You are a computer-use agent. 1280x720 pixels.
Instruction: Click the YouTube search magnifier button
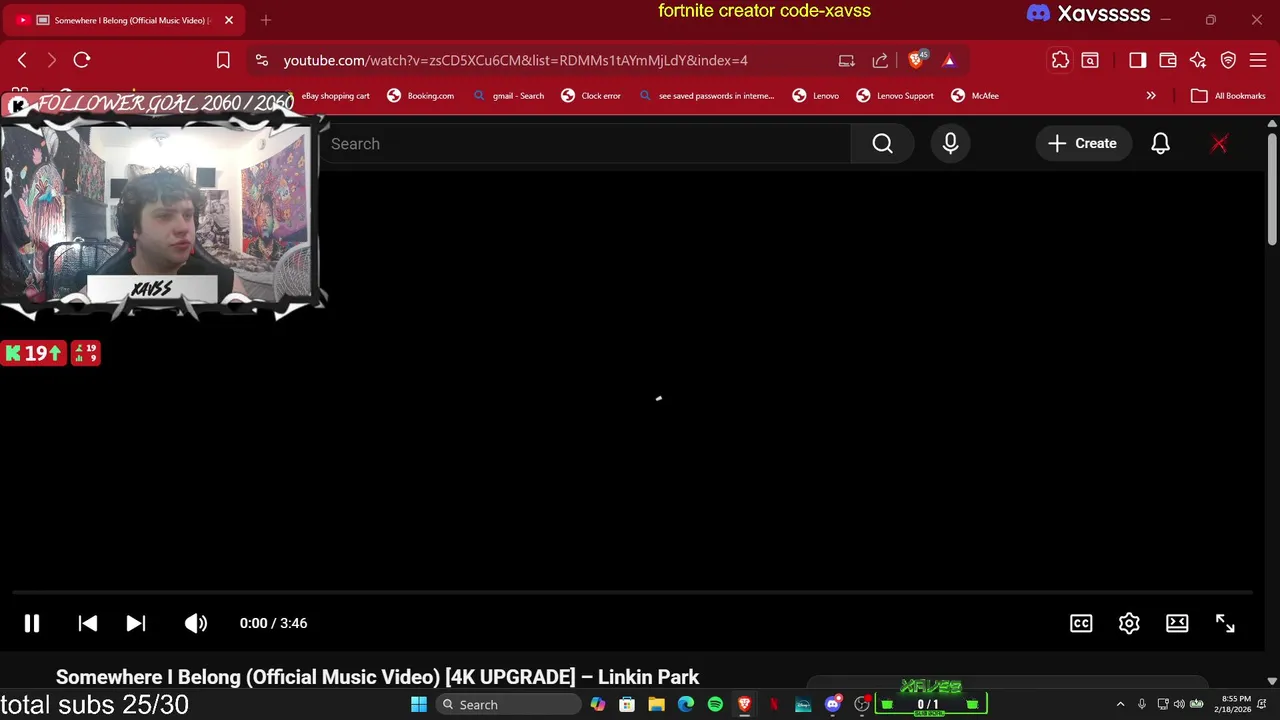click(x=882, y=144)
